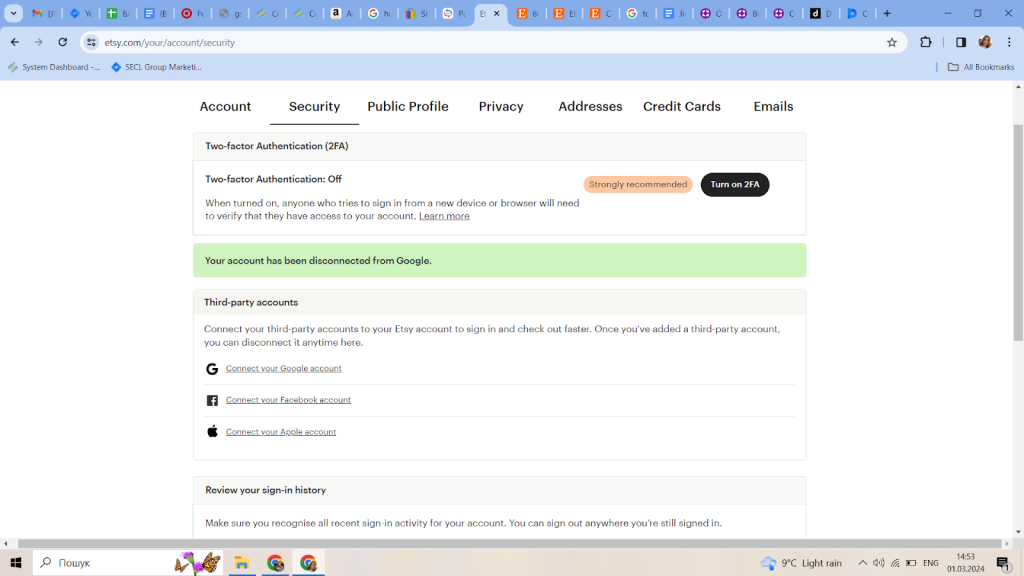Show hidden system tray icons
The width and height of the screenshot is (1024, 576).
[862, 563]
